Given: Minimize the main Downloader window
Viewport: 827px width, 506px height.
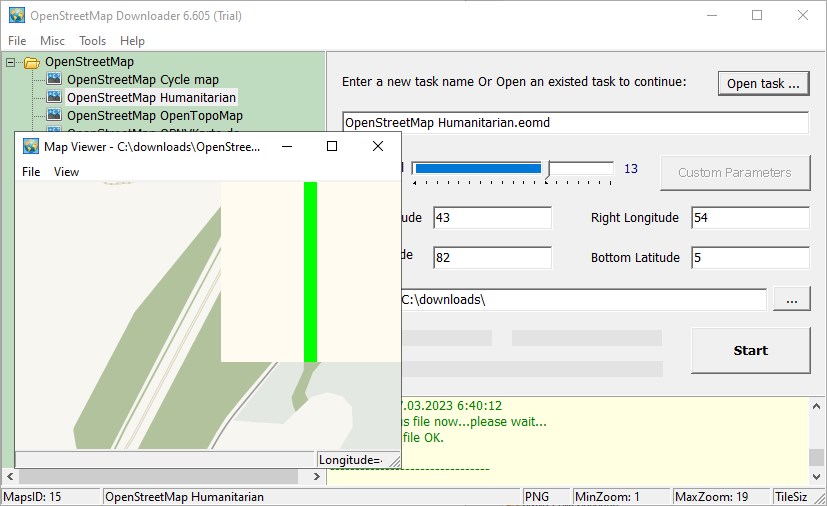Looking at the screenshot, I should coord(712,15).
